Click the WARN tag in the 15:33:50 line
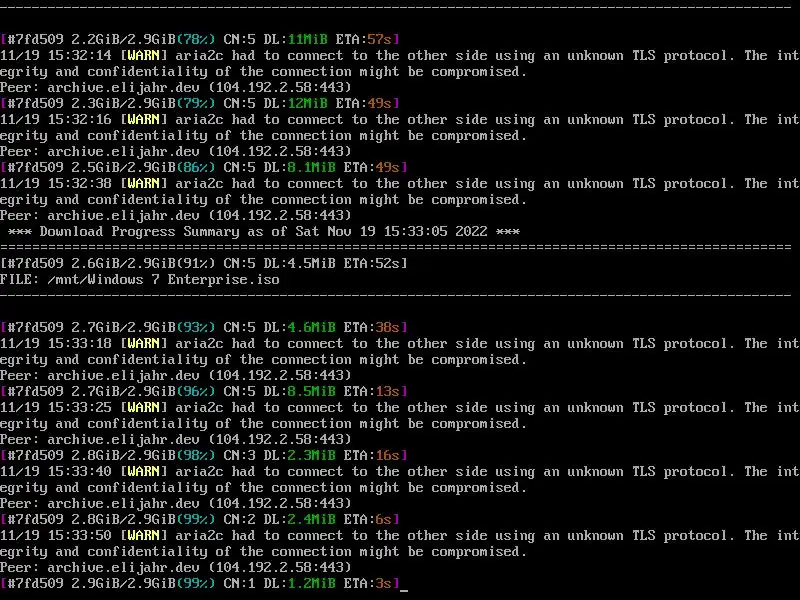The height and width of the screenshot is (600, 800). 144,535
